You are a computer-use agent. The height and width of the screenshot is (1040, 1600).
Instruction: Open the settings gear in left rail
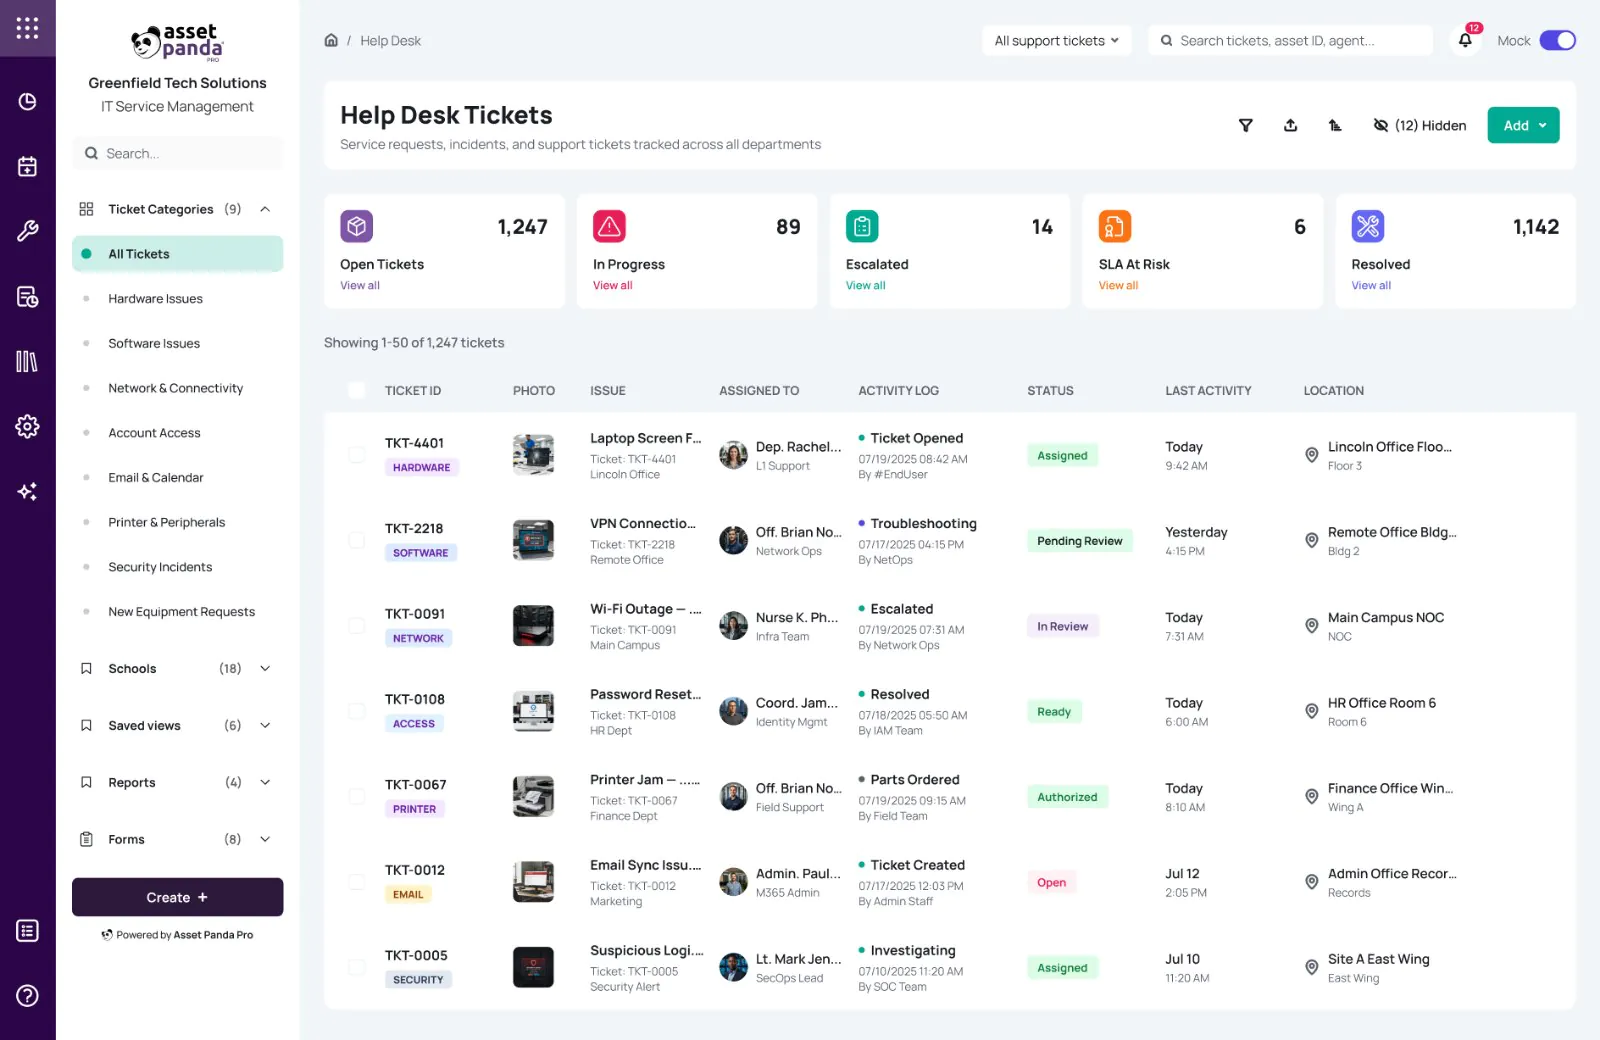27,426
